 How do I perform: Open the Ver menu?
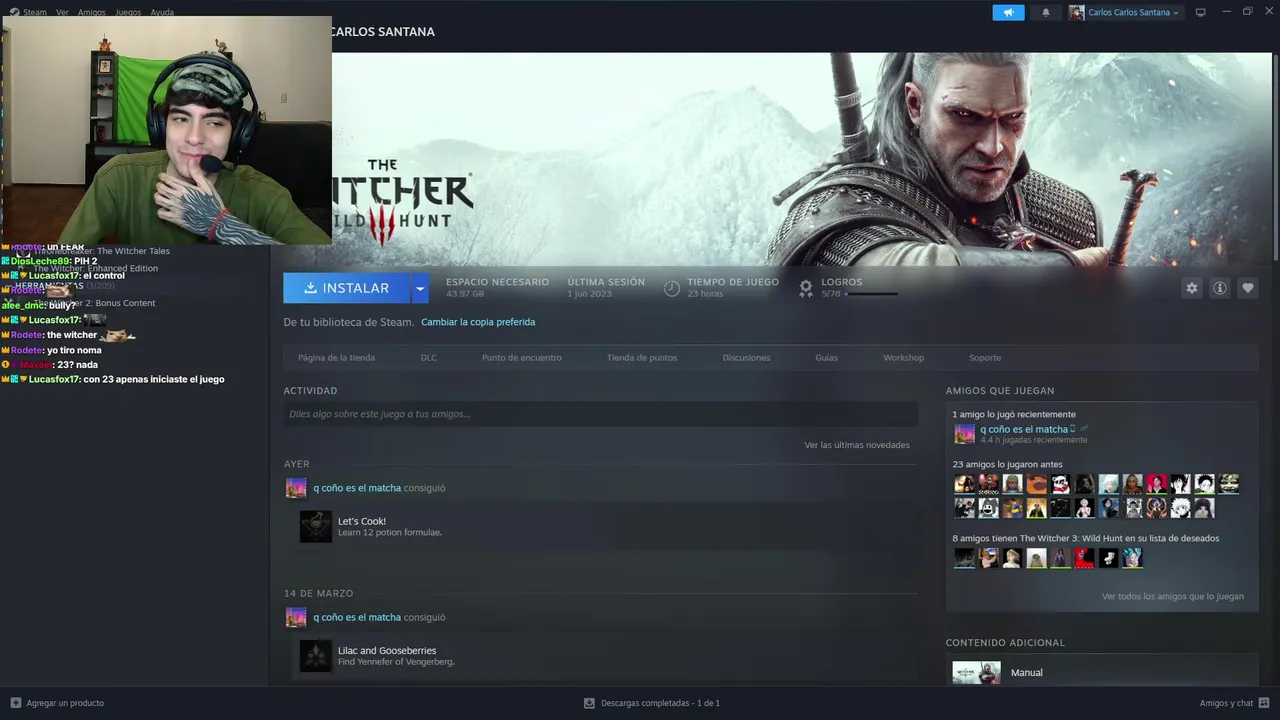[x=62, y=12]
